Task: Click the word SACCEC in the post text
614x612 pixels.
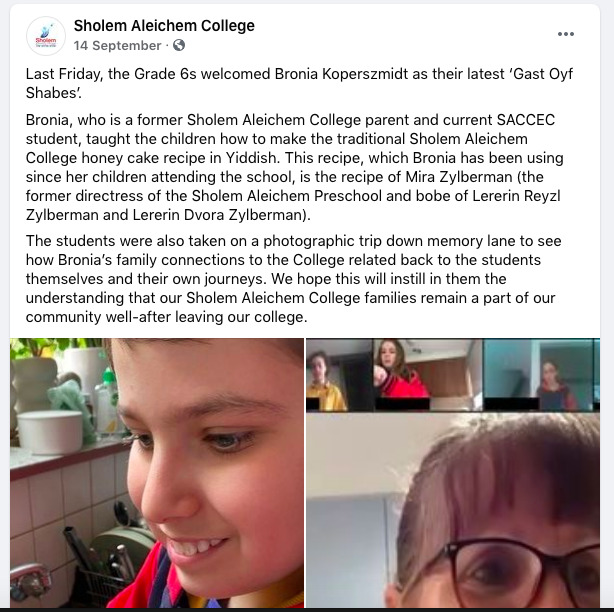Action: 526,120
